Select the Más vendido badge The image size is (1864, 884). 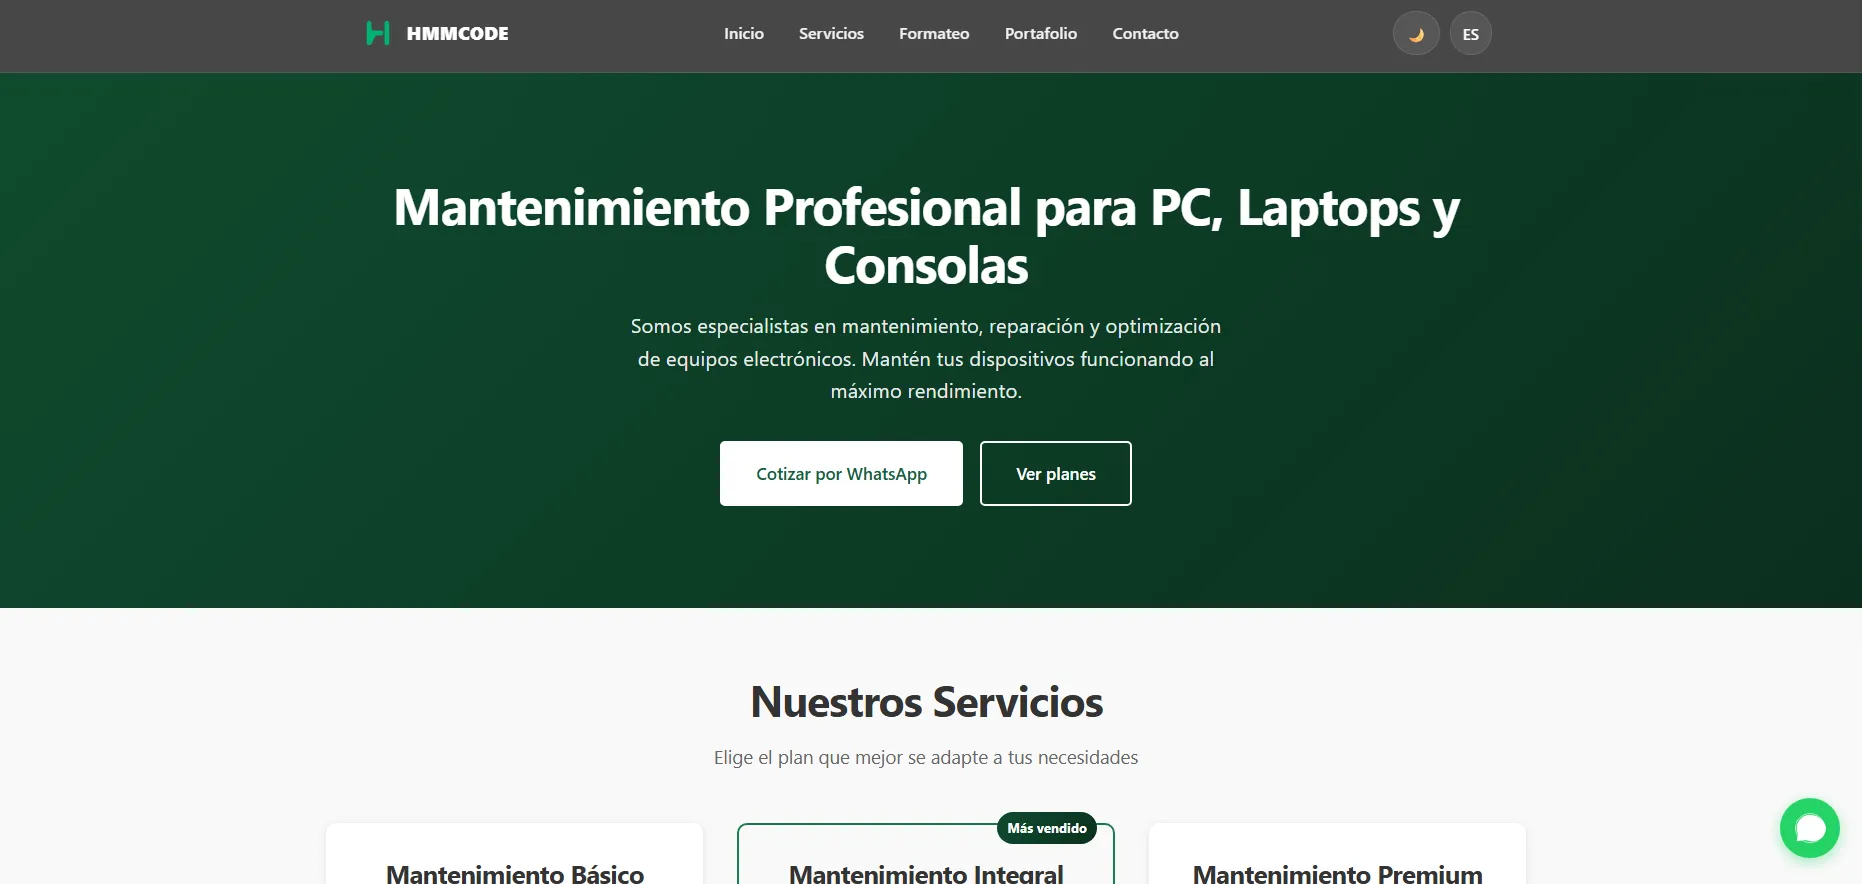pyautogui.click(x=1047, y=828)
